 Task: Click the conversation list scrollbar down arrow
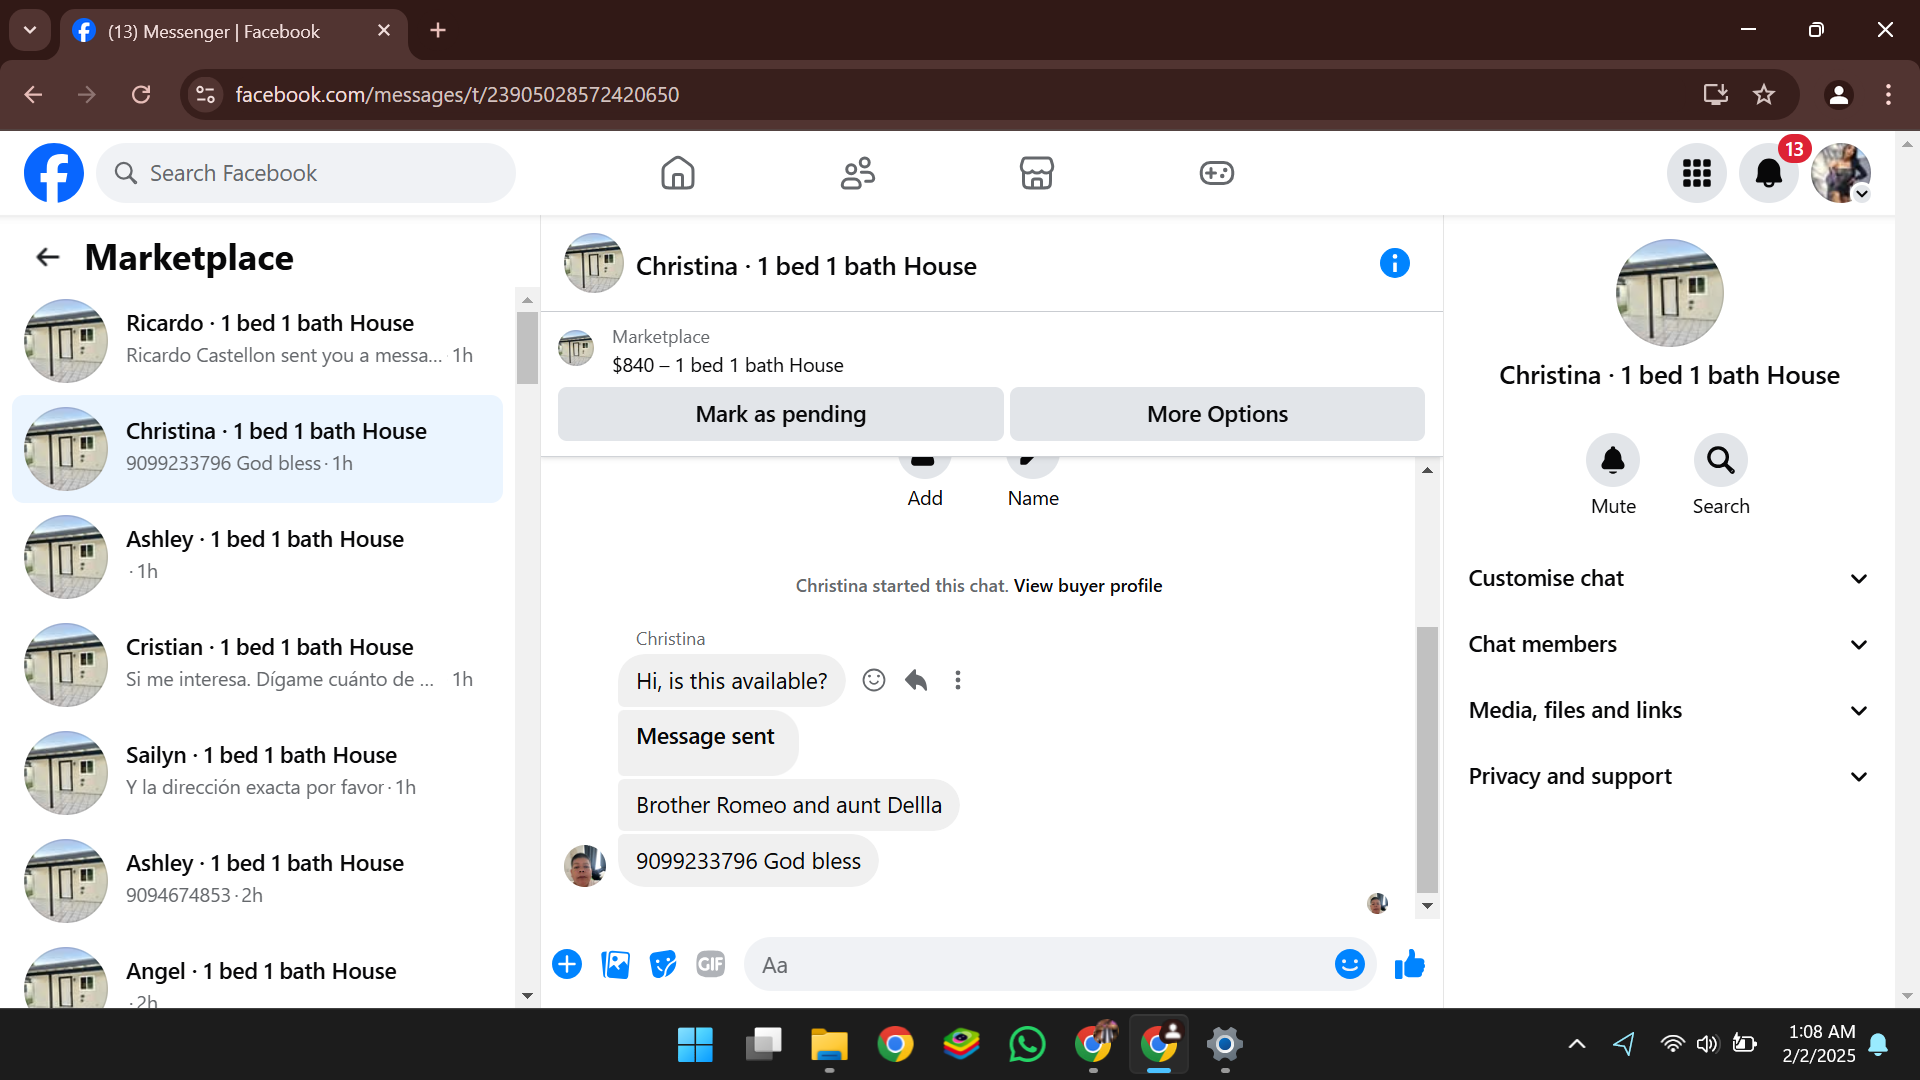click(x=527, y=996)
